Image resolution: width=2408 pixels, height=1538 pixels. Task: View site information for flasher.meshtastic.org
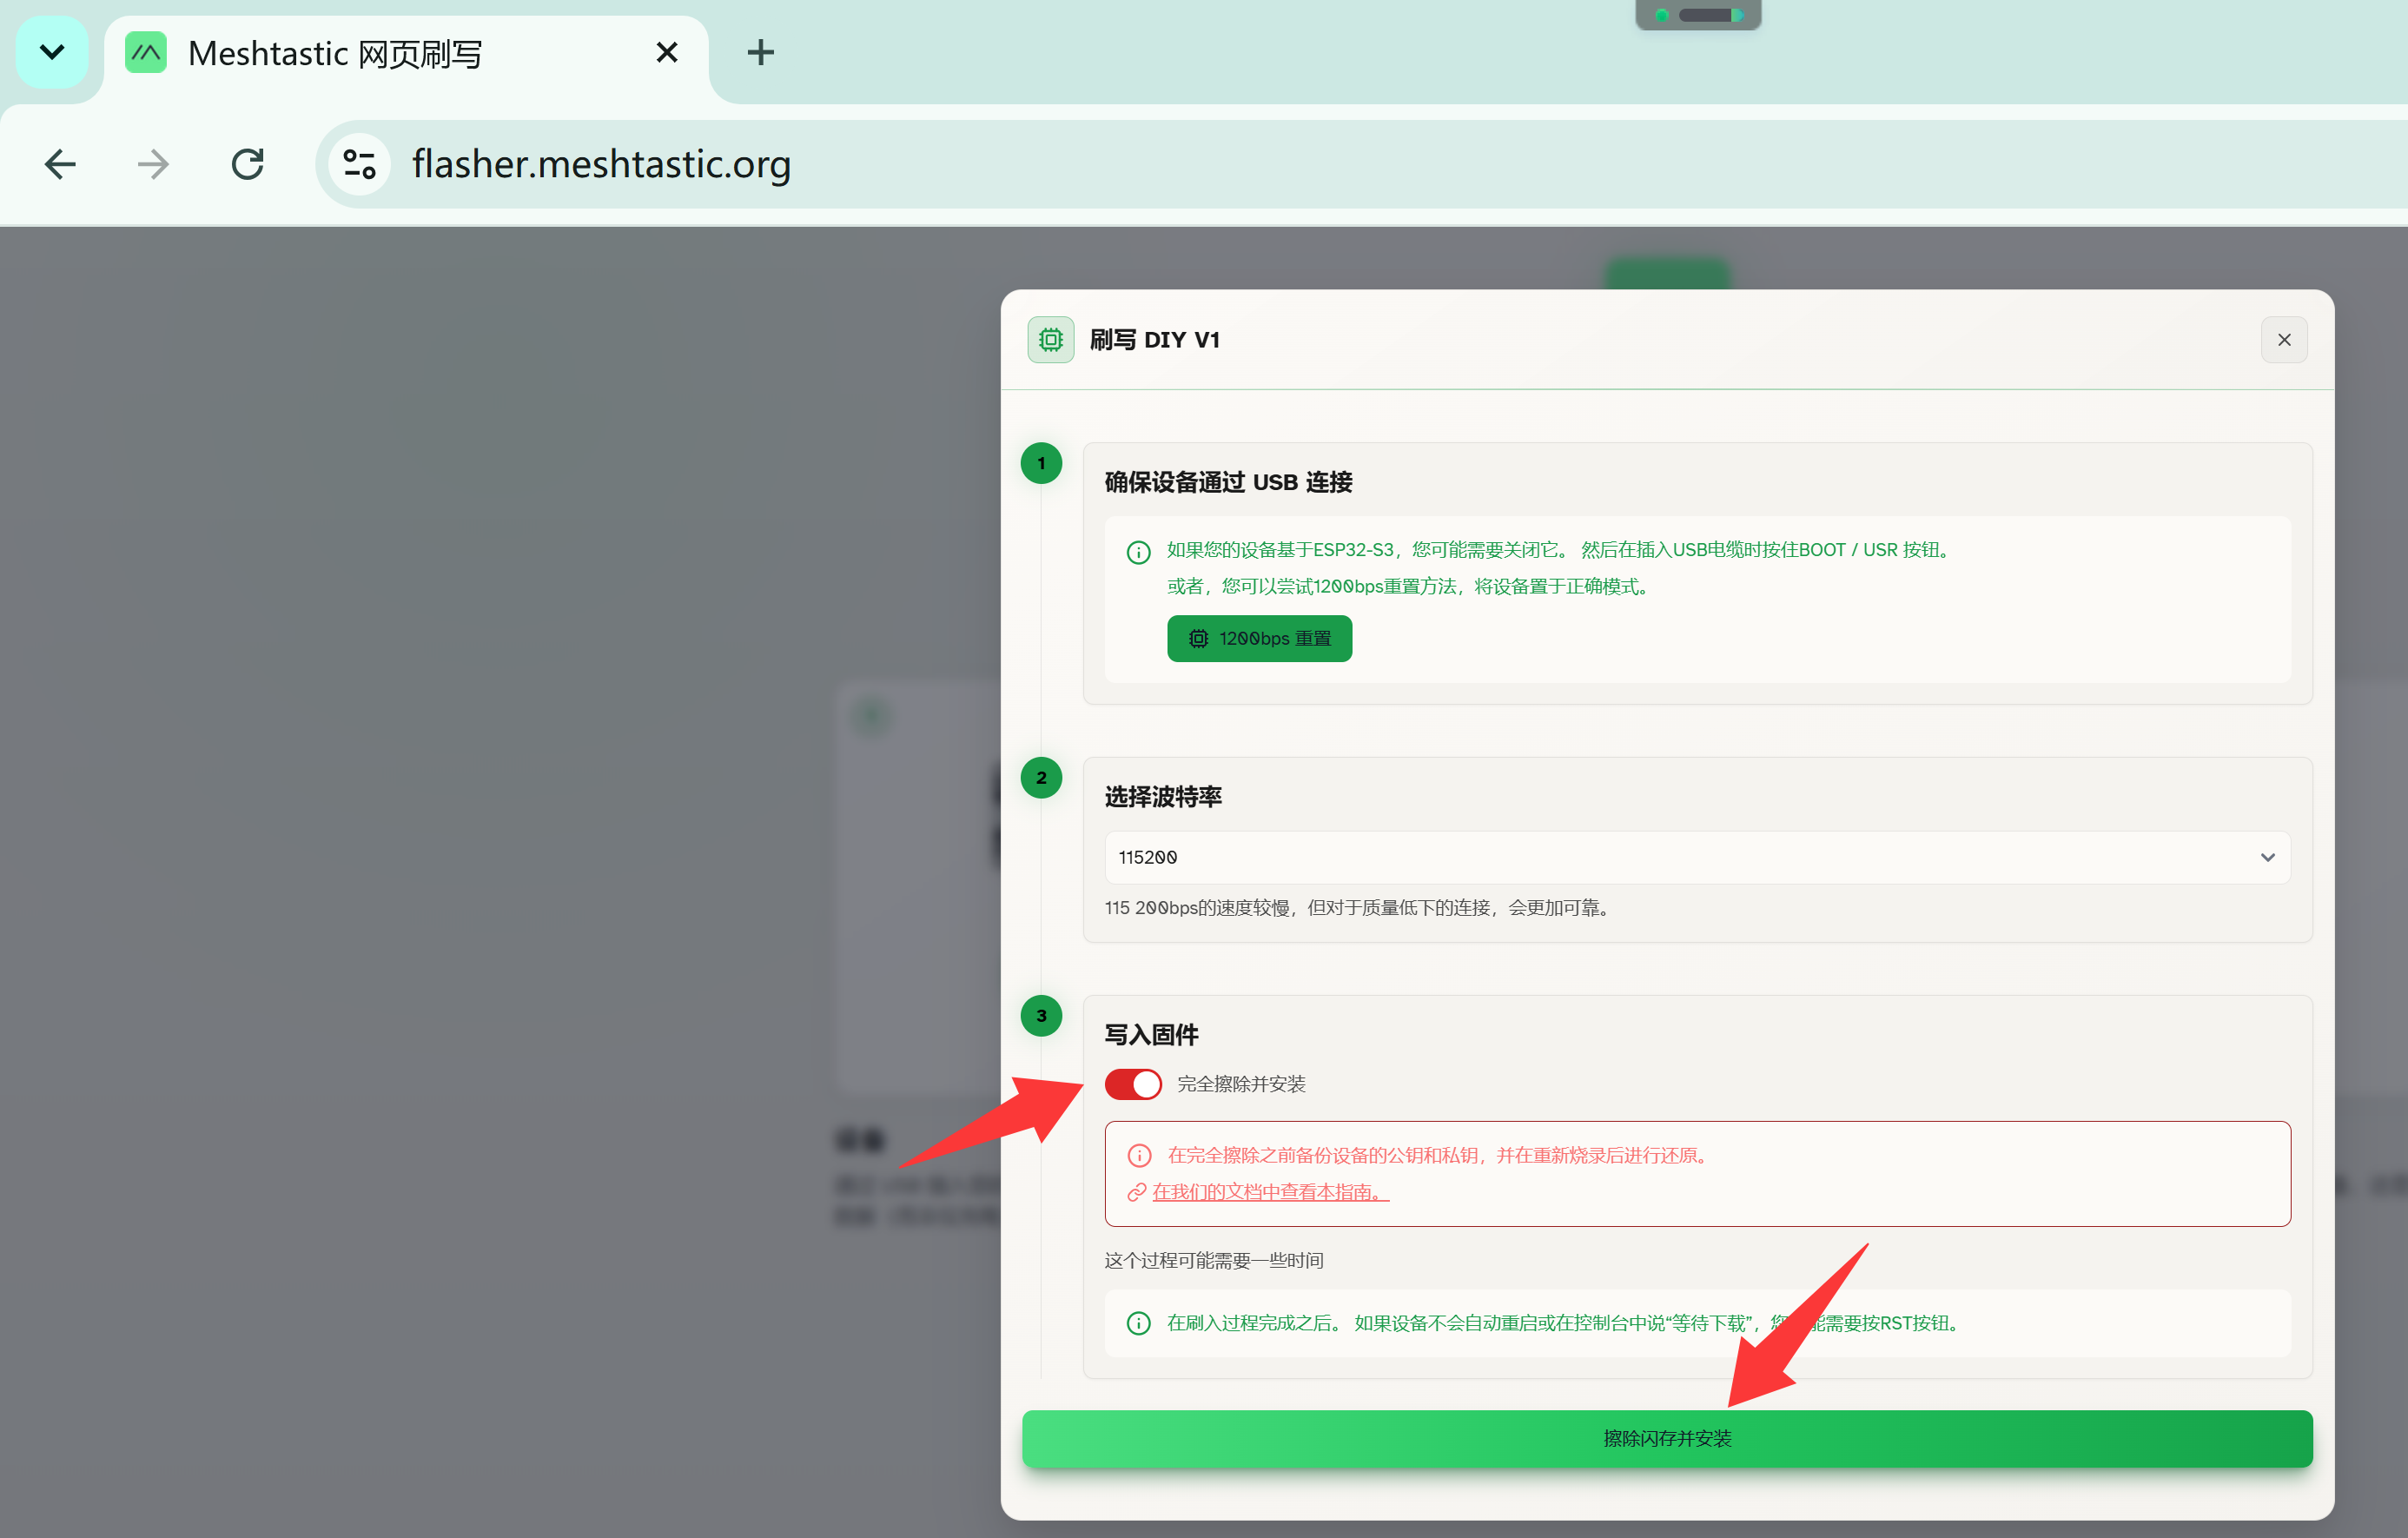(359, 164)
